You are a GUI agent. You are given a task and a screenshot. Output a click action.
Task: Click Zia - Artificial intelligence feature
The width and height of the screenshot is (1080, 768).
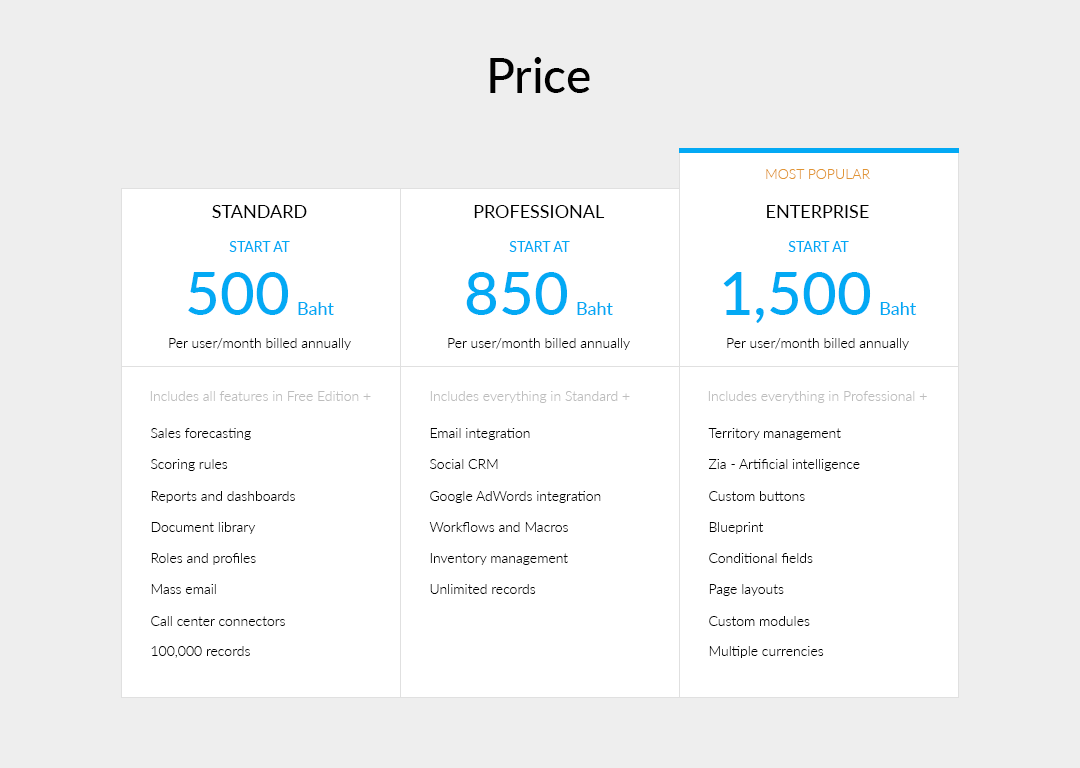(x=784, y=464)
